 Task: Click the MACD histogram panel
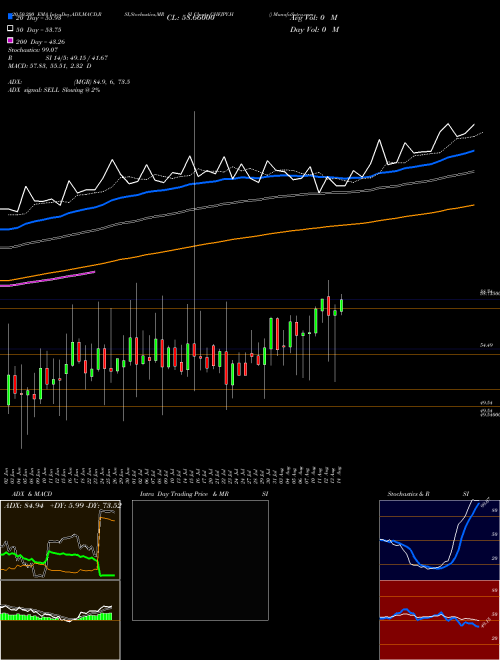point(60,620)
